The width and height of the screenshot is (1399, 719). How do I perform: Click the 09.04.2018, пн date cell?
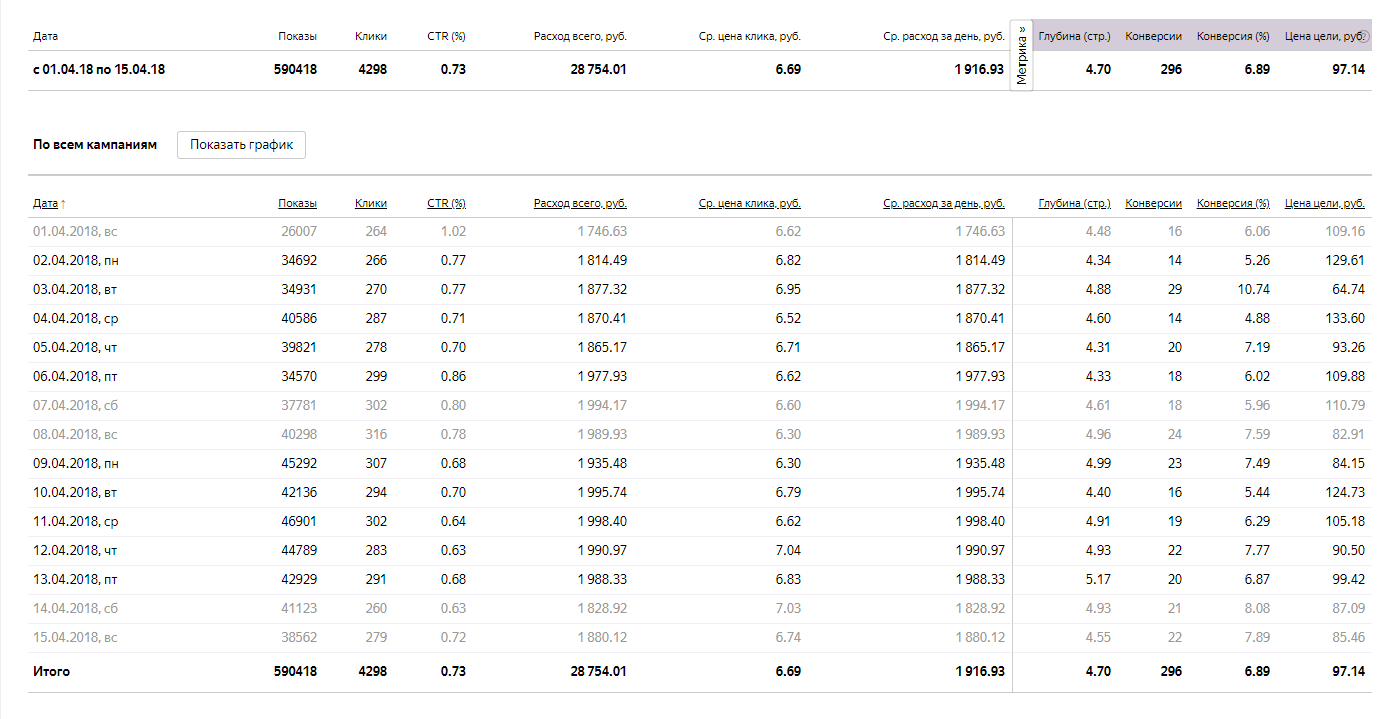point(75,463)
